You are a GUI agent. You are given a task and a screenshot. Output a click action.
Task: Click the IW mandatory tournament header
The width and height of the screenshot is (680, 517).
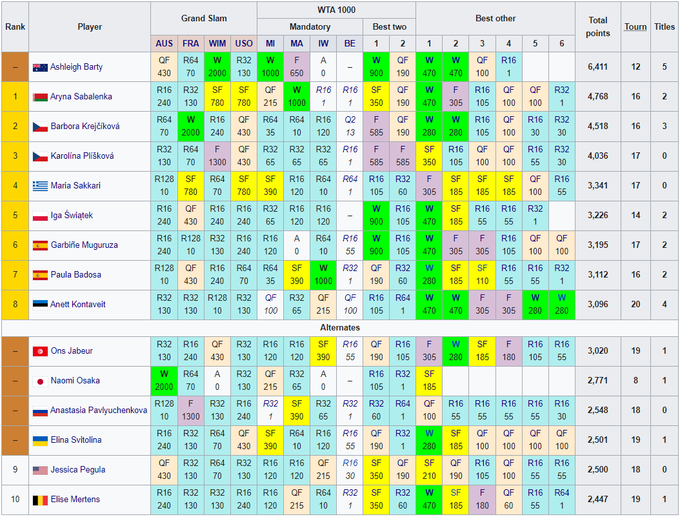[x=322, y=43]
